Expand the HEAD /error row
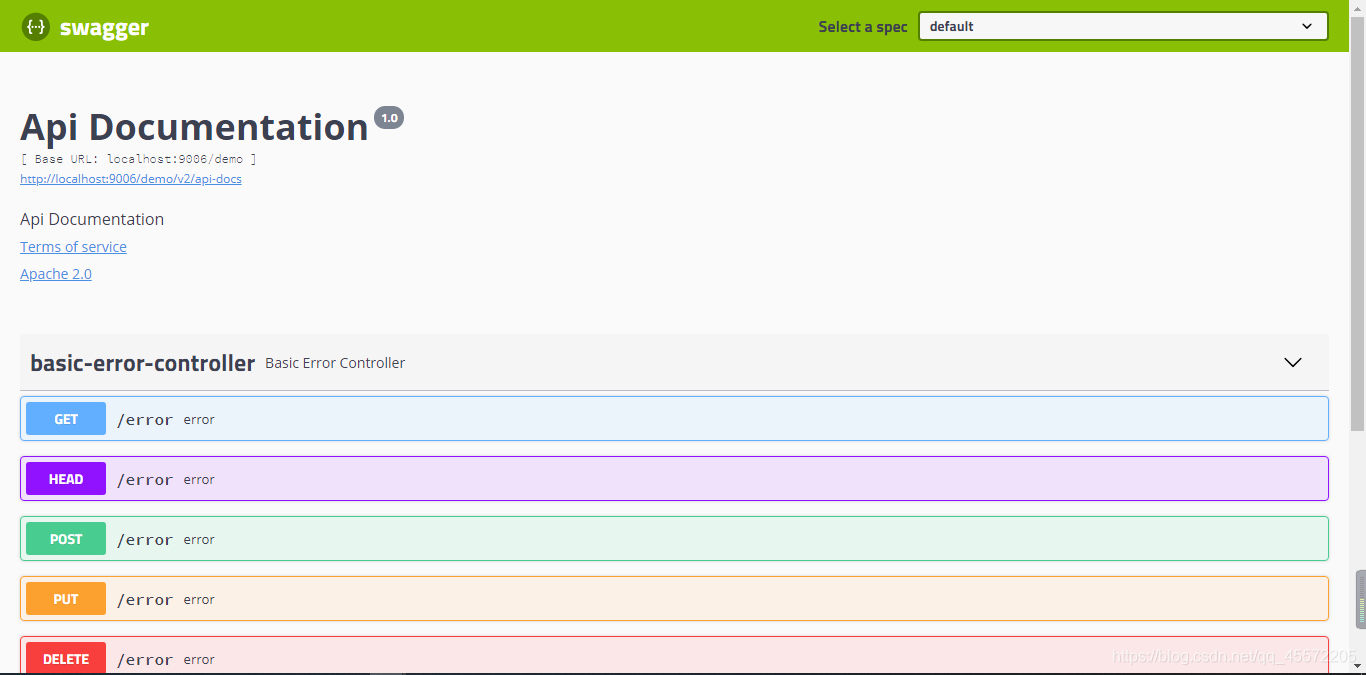 click(600, 478)
